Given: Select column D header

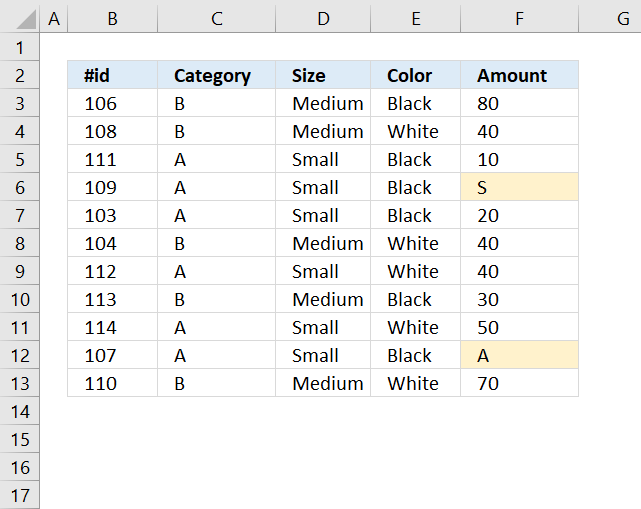Looking at the screenshot, I should [x=323, y=18].
